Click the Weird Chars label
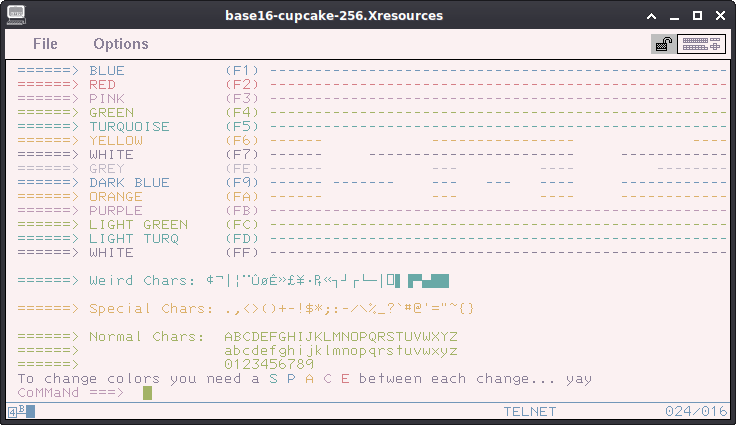Image resolution: width=736 pixels, height=425 pixels. click(x=143, y=281)
